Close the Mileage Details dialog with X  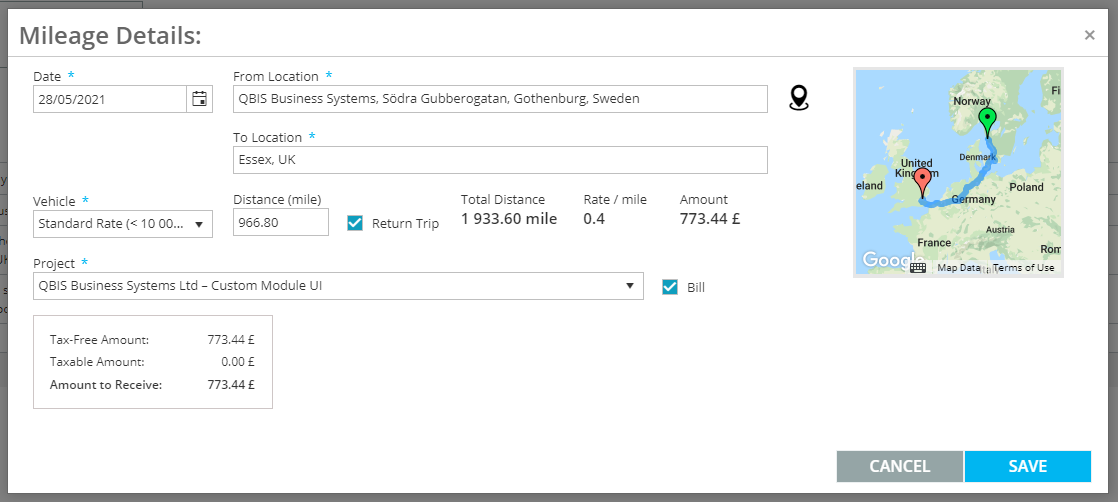[1089, 35]
